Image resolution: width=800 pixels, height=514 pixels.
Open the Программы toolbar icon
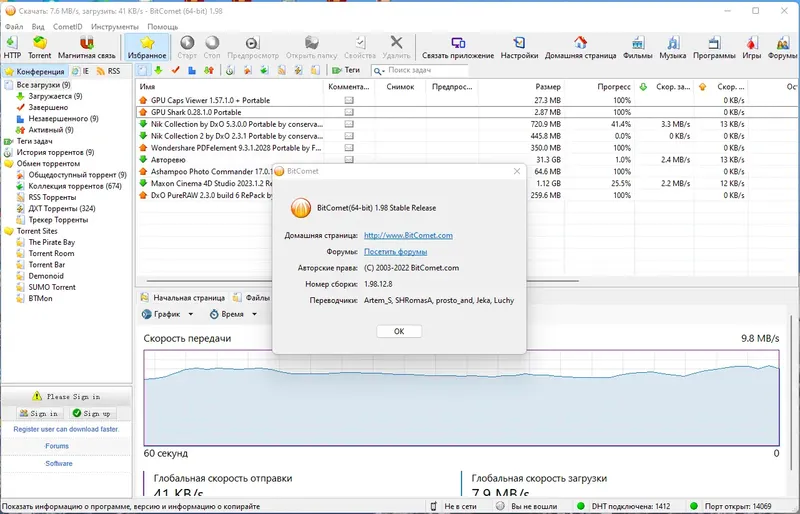[714, 47]
